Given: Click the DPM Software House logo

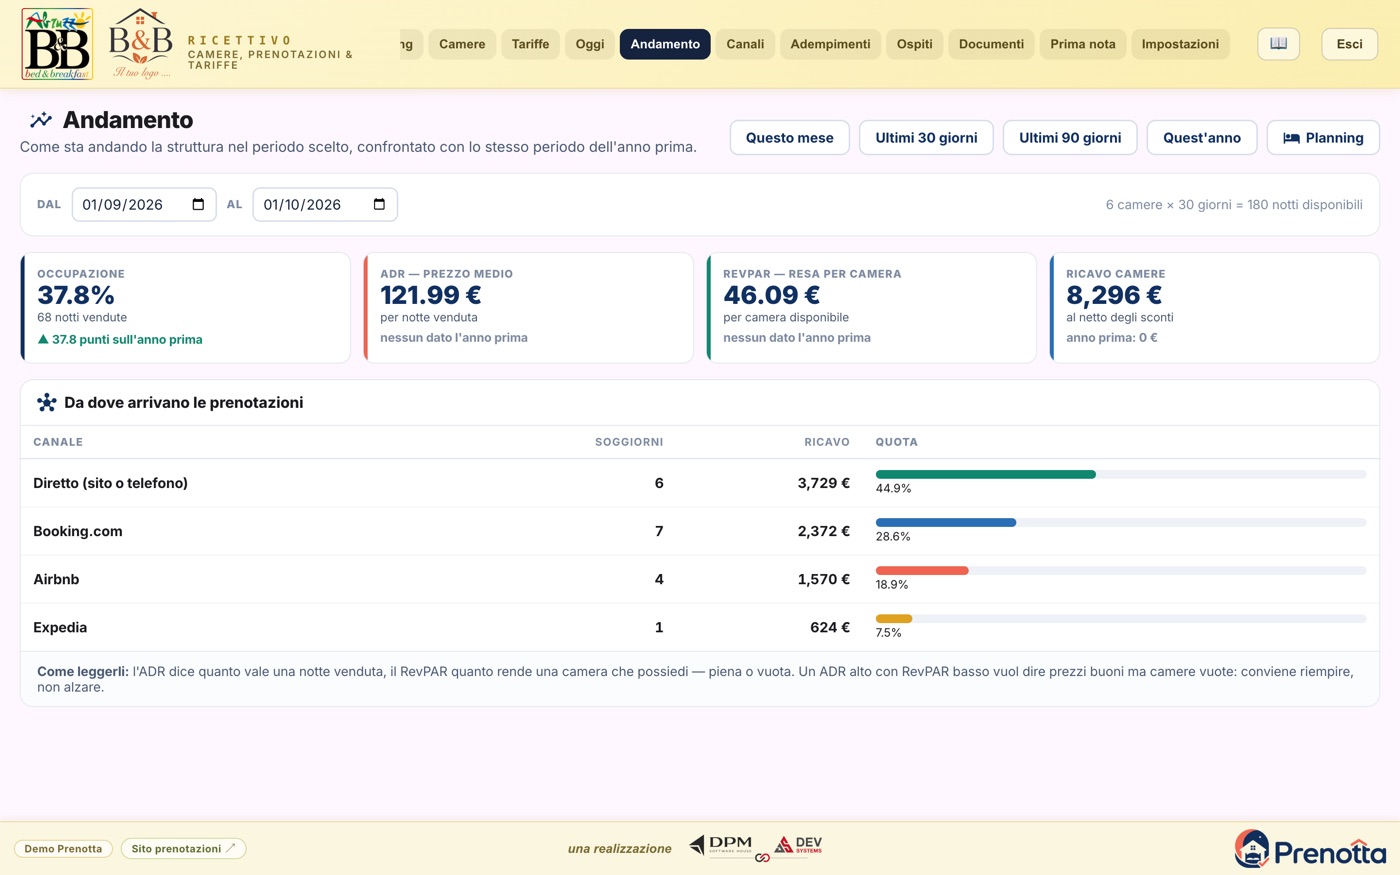Looking at the screenshot, I should point(721,846).
